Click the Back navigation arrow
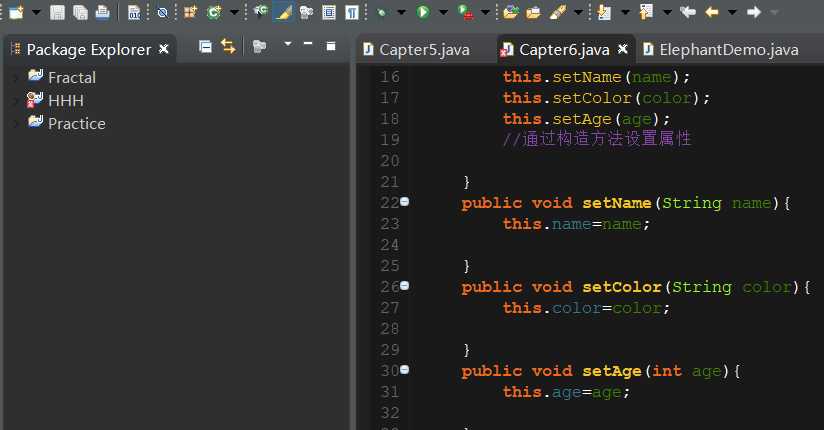The image size is (824, 430). [x=712, y=12]
